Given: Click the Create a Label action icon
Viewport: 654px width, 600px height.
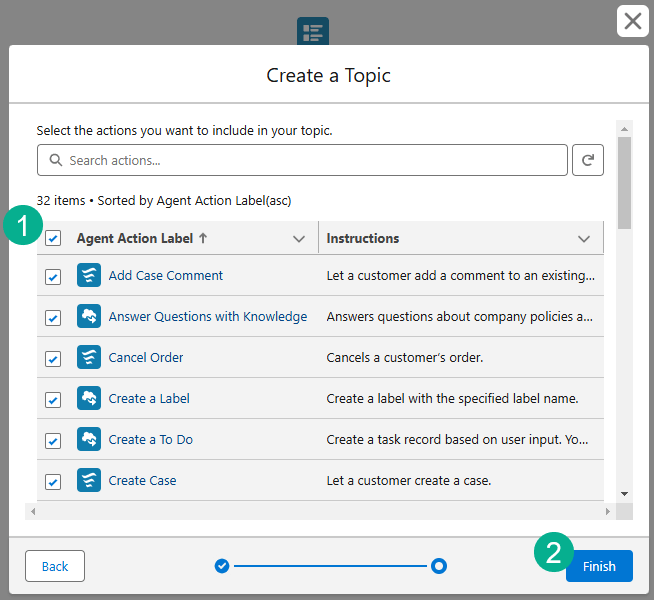Looking at the screenshot, I should point(89,398).
